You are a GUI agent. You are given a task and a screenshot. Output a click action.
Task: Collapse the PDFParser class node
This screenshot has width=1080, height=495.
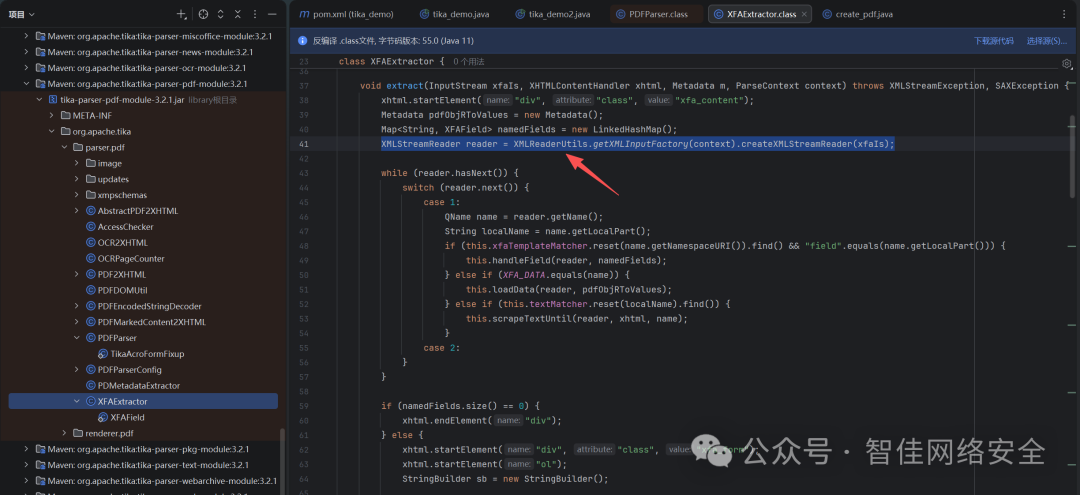point(76,338)
